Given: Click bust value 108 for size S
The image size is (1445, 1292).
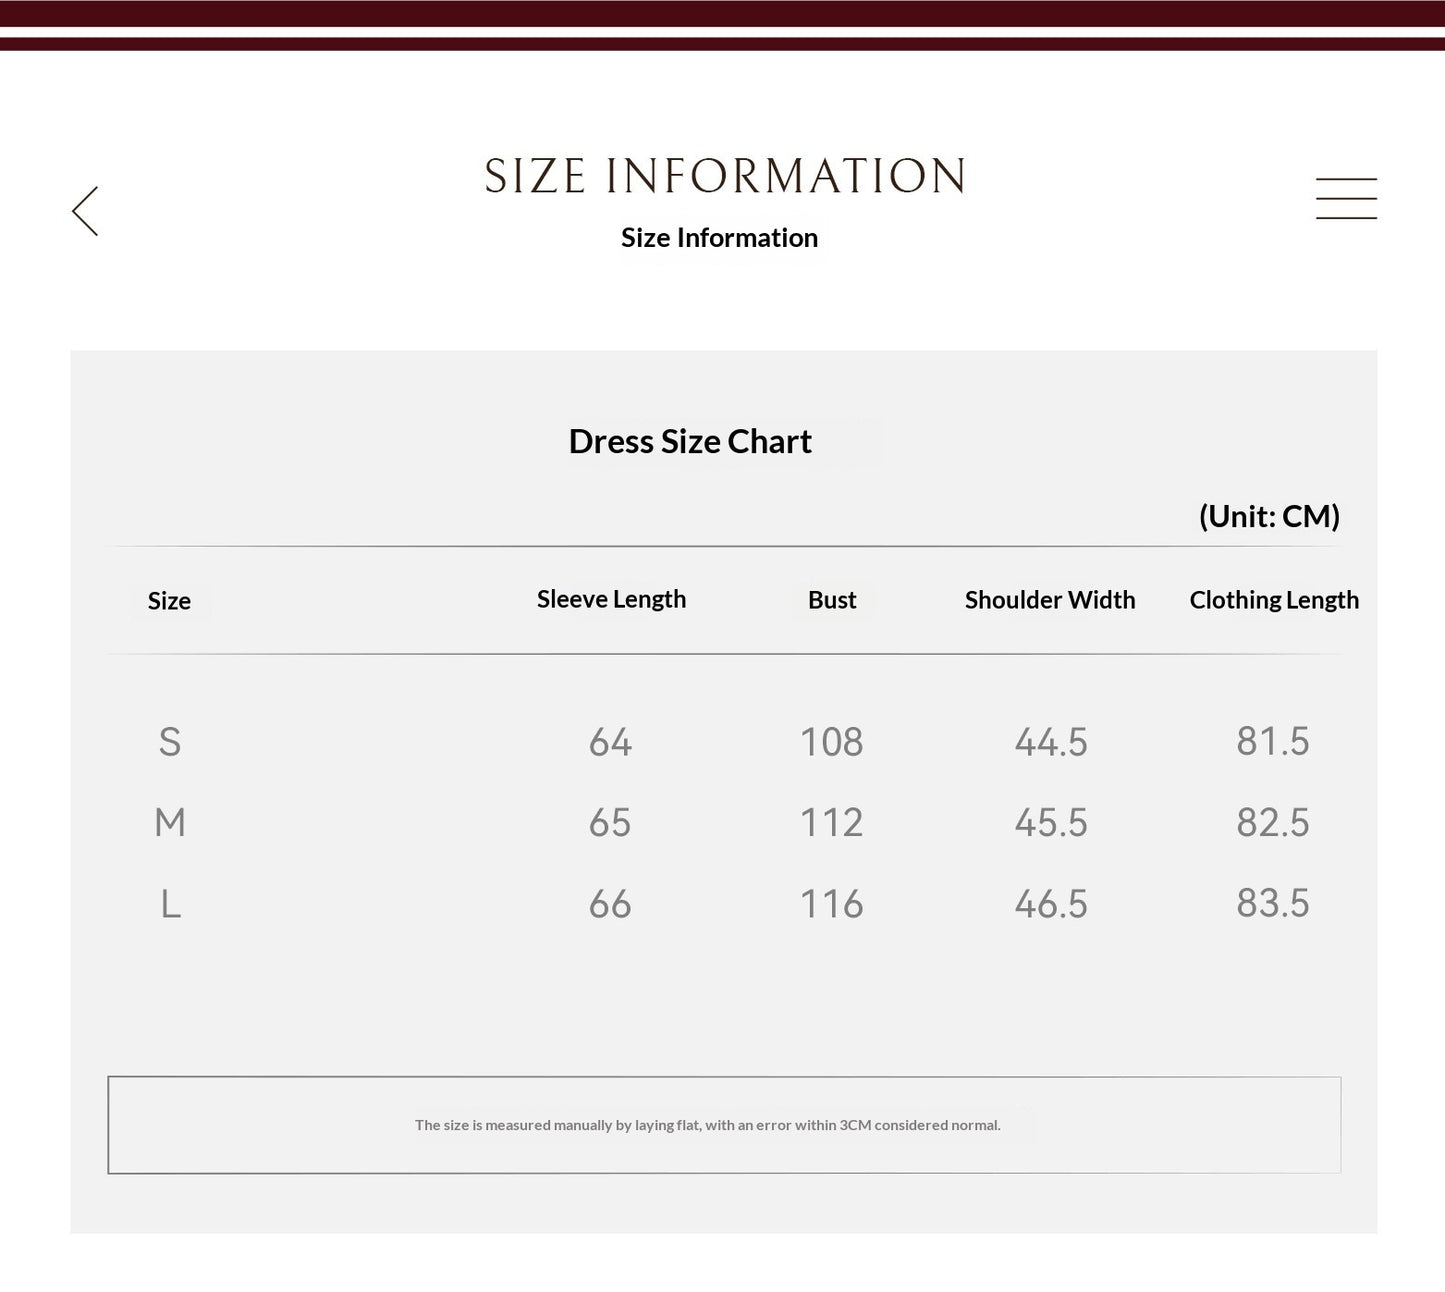Looking at the screenshot, I should pos(831,742).
